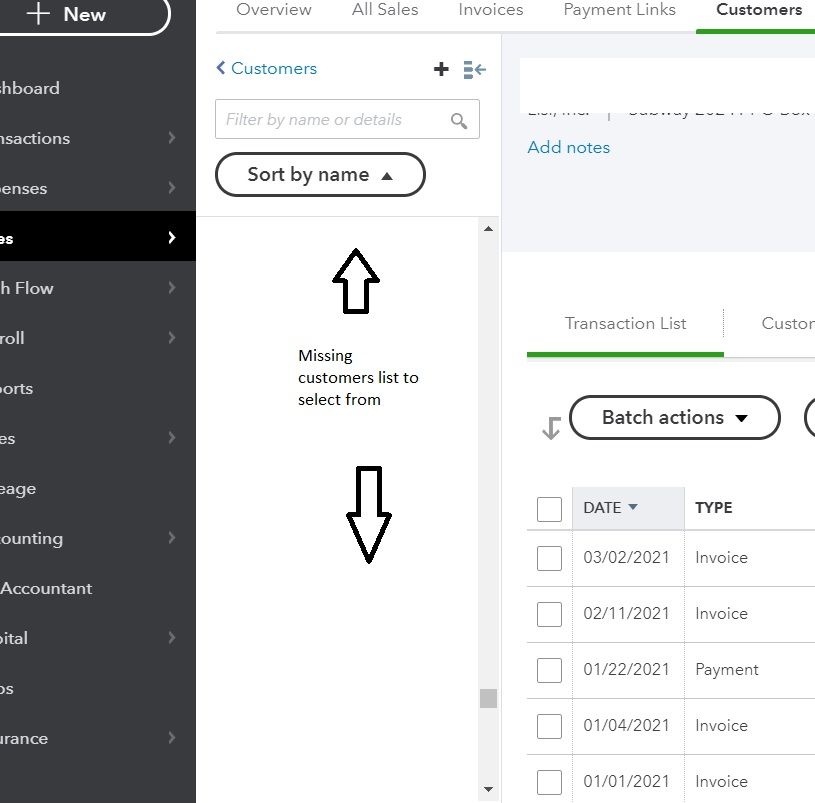Collapse the customer list panel icon

click(474, 69)
